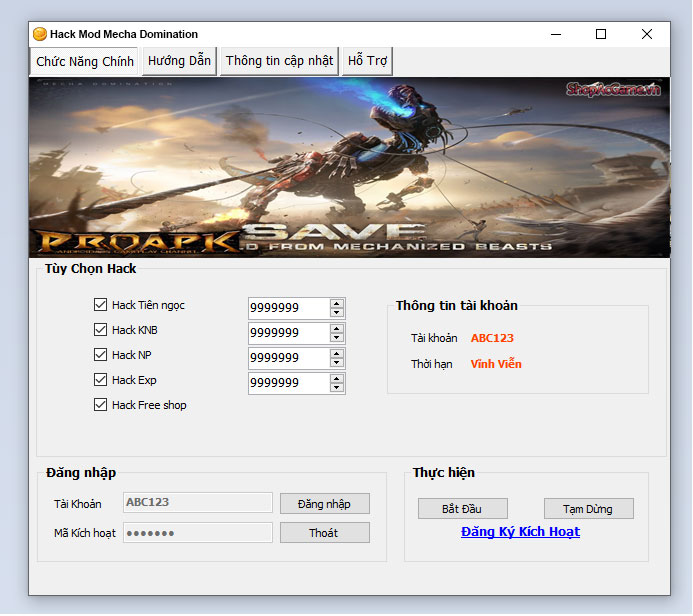Switch to the Chức Năng Chính tab
The height and width of the screenshot is (616, 693).
pyautogui.click(x=85, y=61)
